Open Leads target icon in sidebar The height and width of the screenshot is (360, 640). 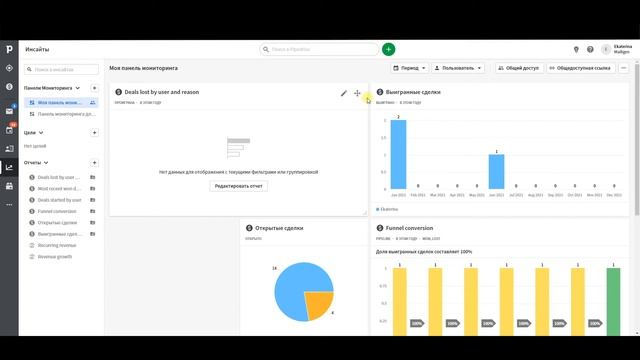[x=9, y=68]
